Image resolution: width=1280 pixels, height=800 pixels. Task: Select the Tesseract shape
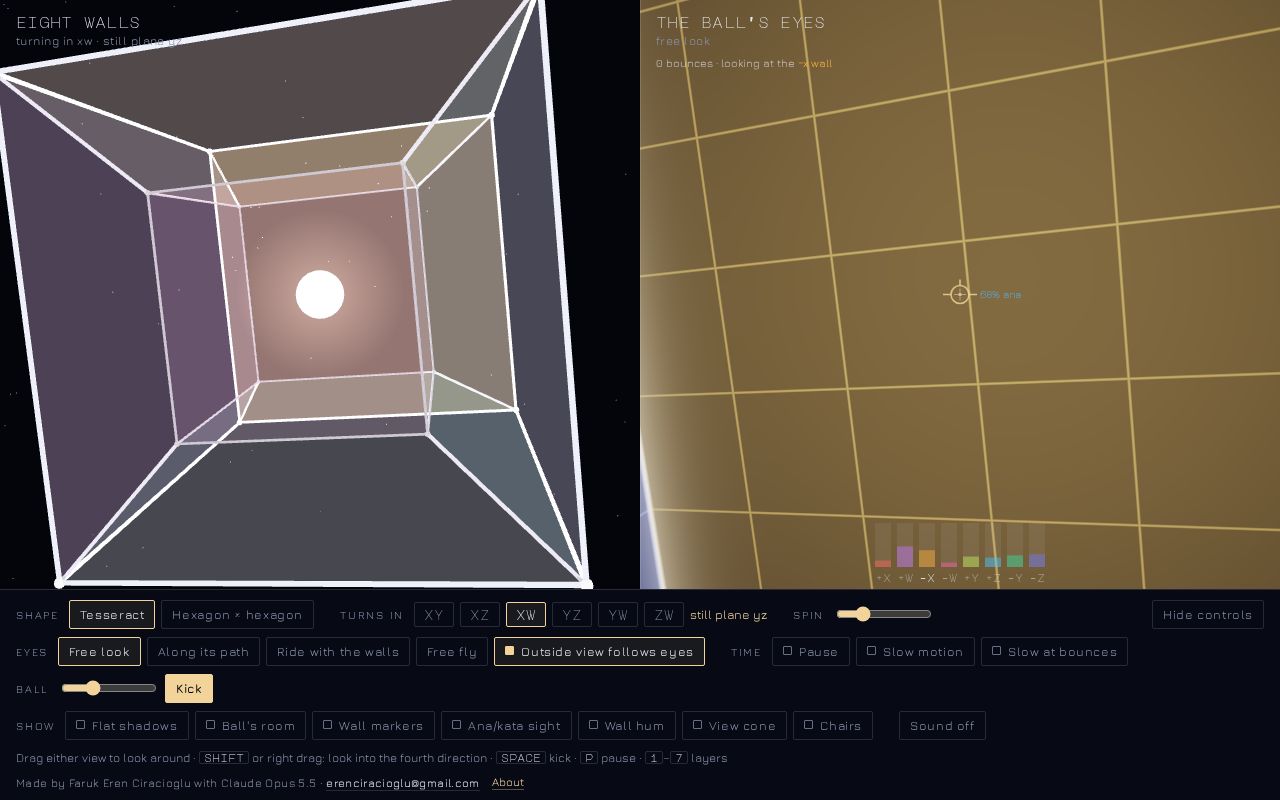click(x=112, y=614)
